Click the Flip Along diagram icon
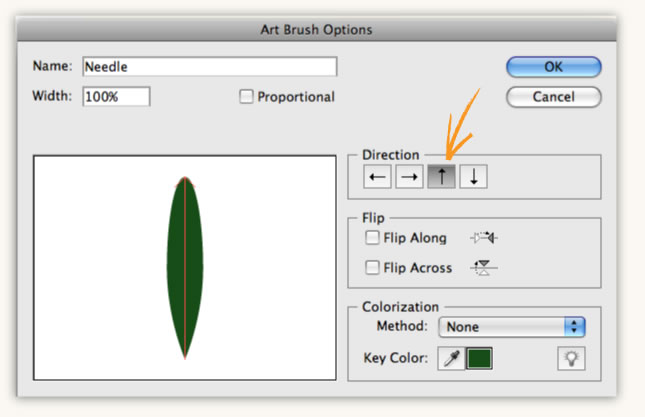 [x=484, y=238]
